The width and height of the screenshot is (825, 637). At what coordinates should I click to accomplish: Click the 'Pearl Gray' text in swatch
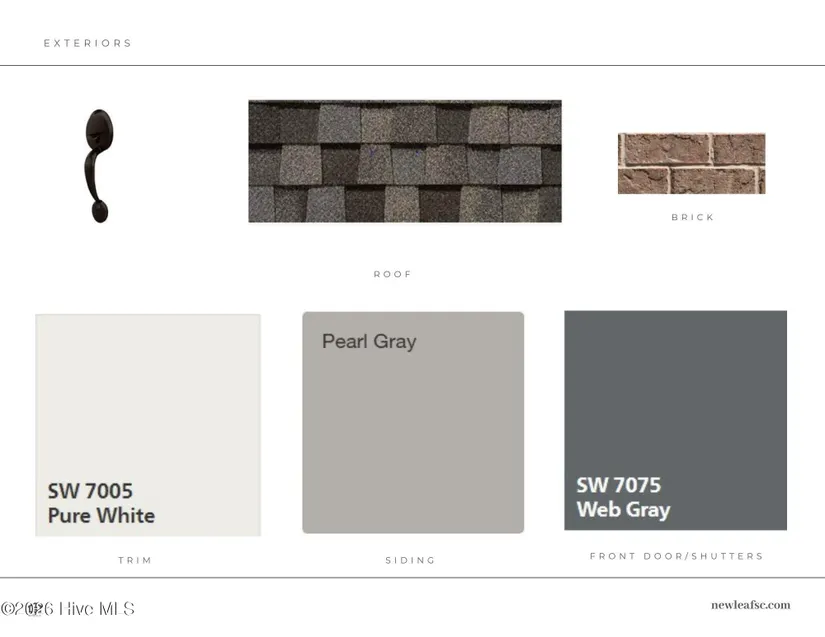click(369, 342)
